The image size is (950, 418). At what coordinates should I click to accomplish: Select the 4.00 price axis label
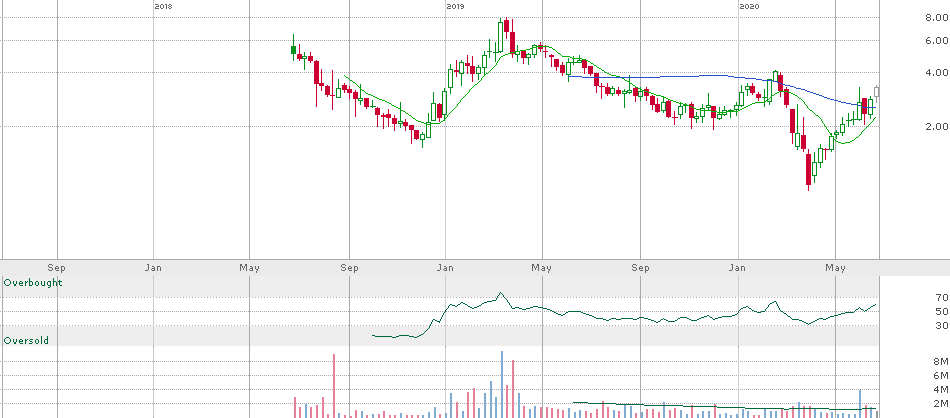(x=936, y=73)
